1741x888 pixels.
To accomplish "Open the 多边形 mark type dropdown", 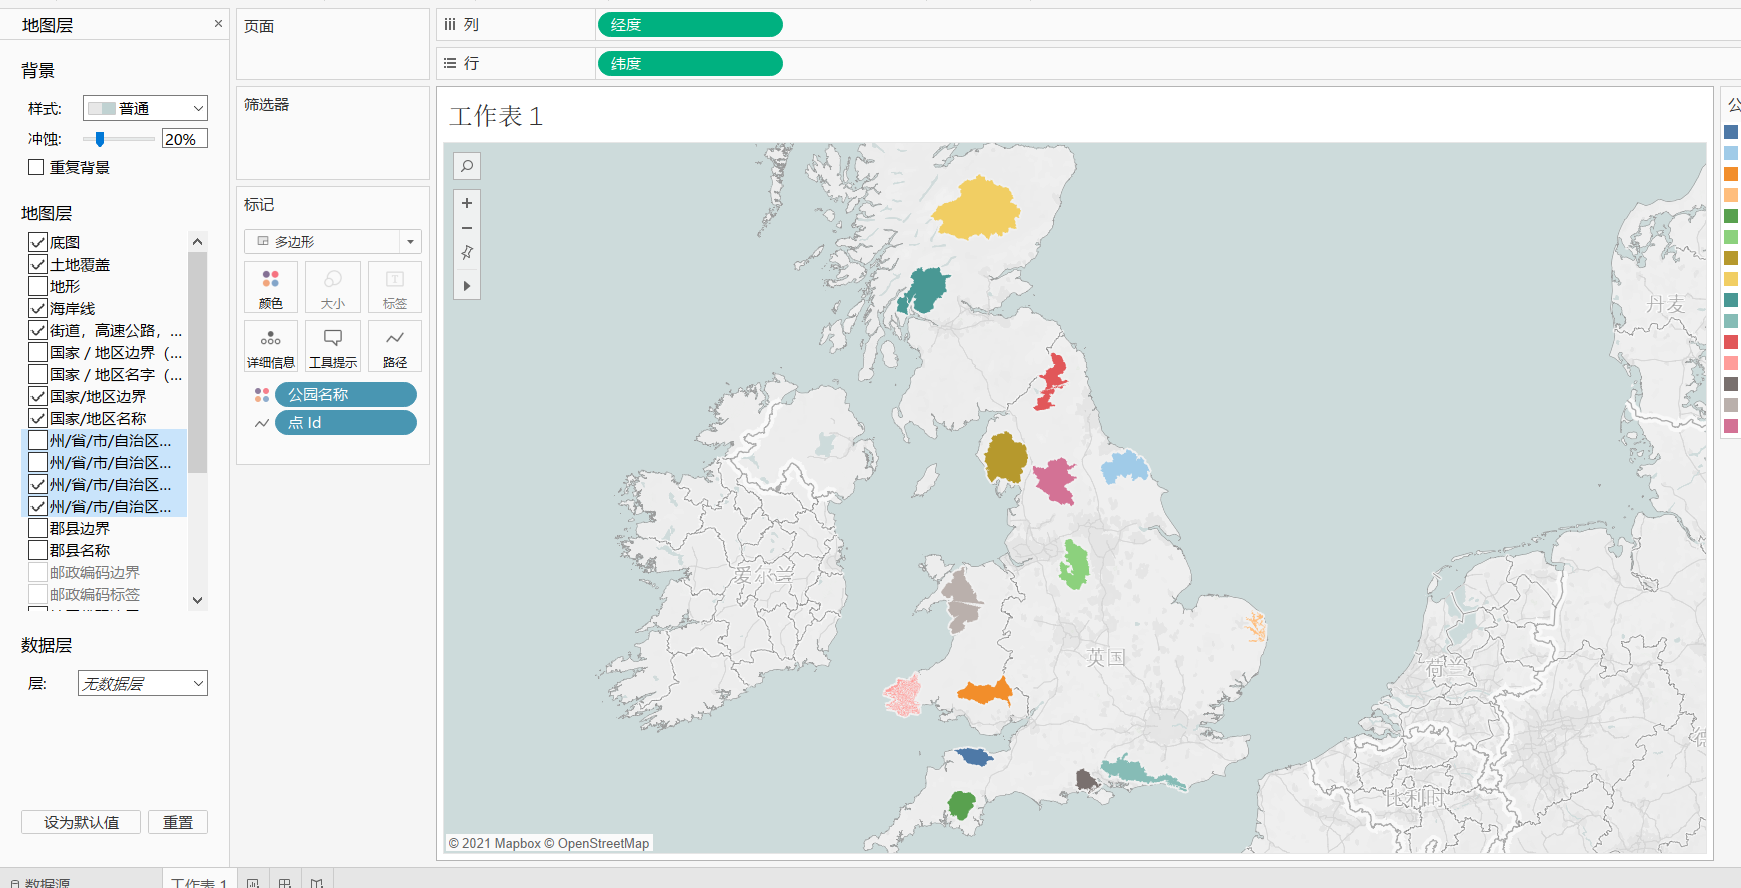I will tap(333, 241).
